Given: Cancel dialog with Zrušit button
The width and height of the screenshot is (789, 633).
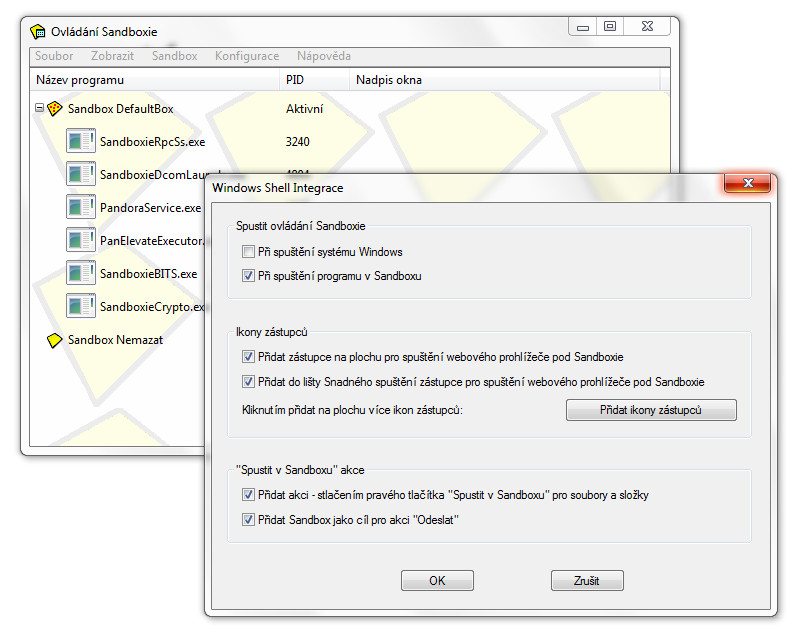Looking at the screenshot, I should (587, 581).
